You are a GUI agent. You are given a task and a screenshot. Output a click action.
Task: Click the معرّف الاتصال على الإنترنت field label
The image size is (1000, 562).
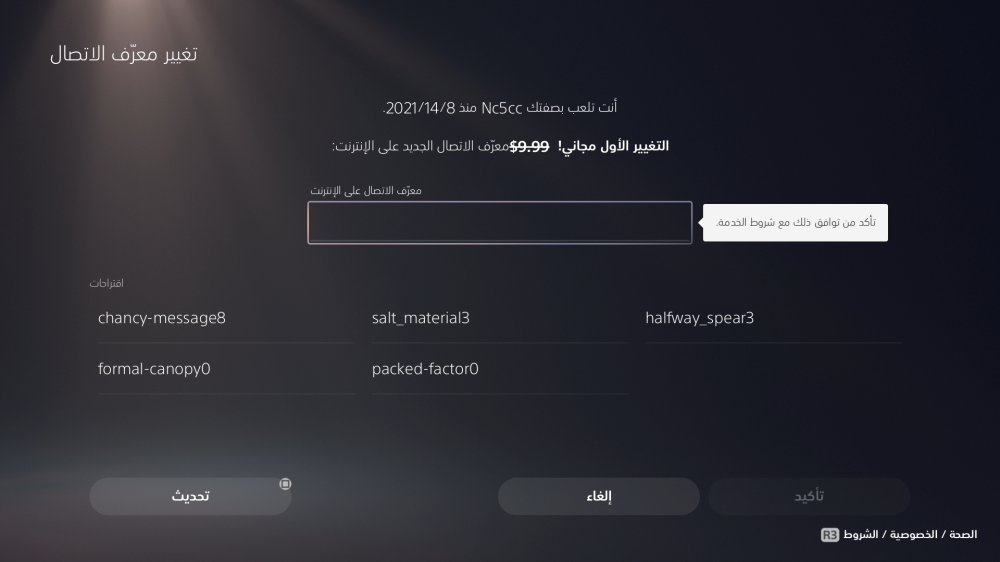point(365,190)
